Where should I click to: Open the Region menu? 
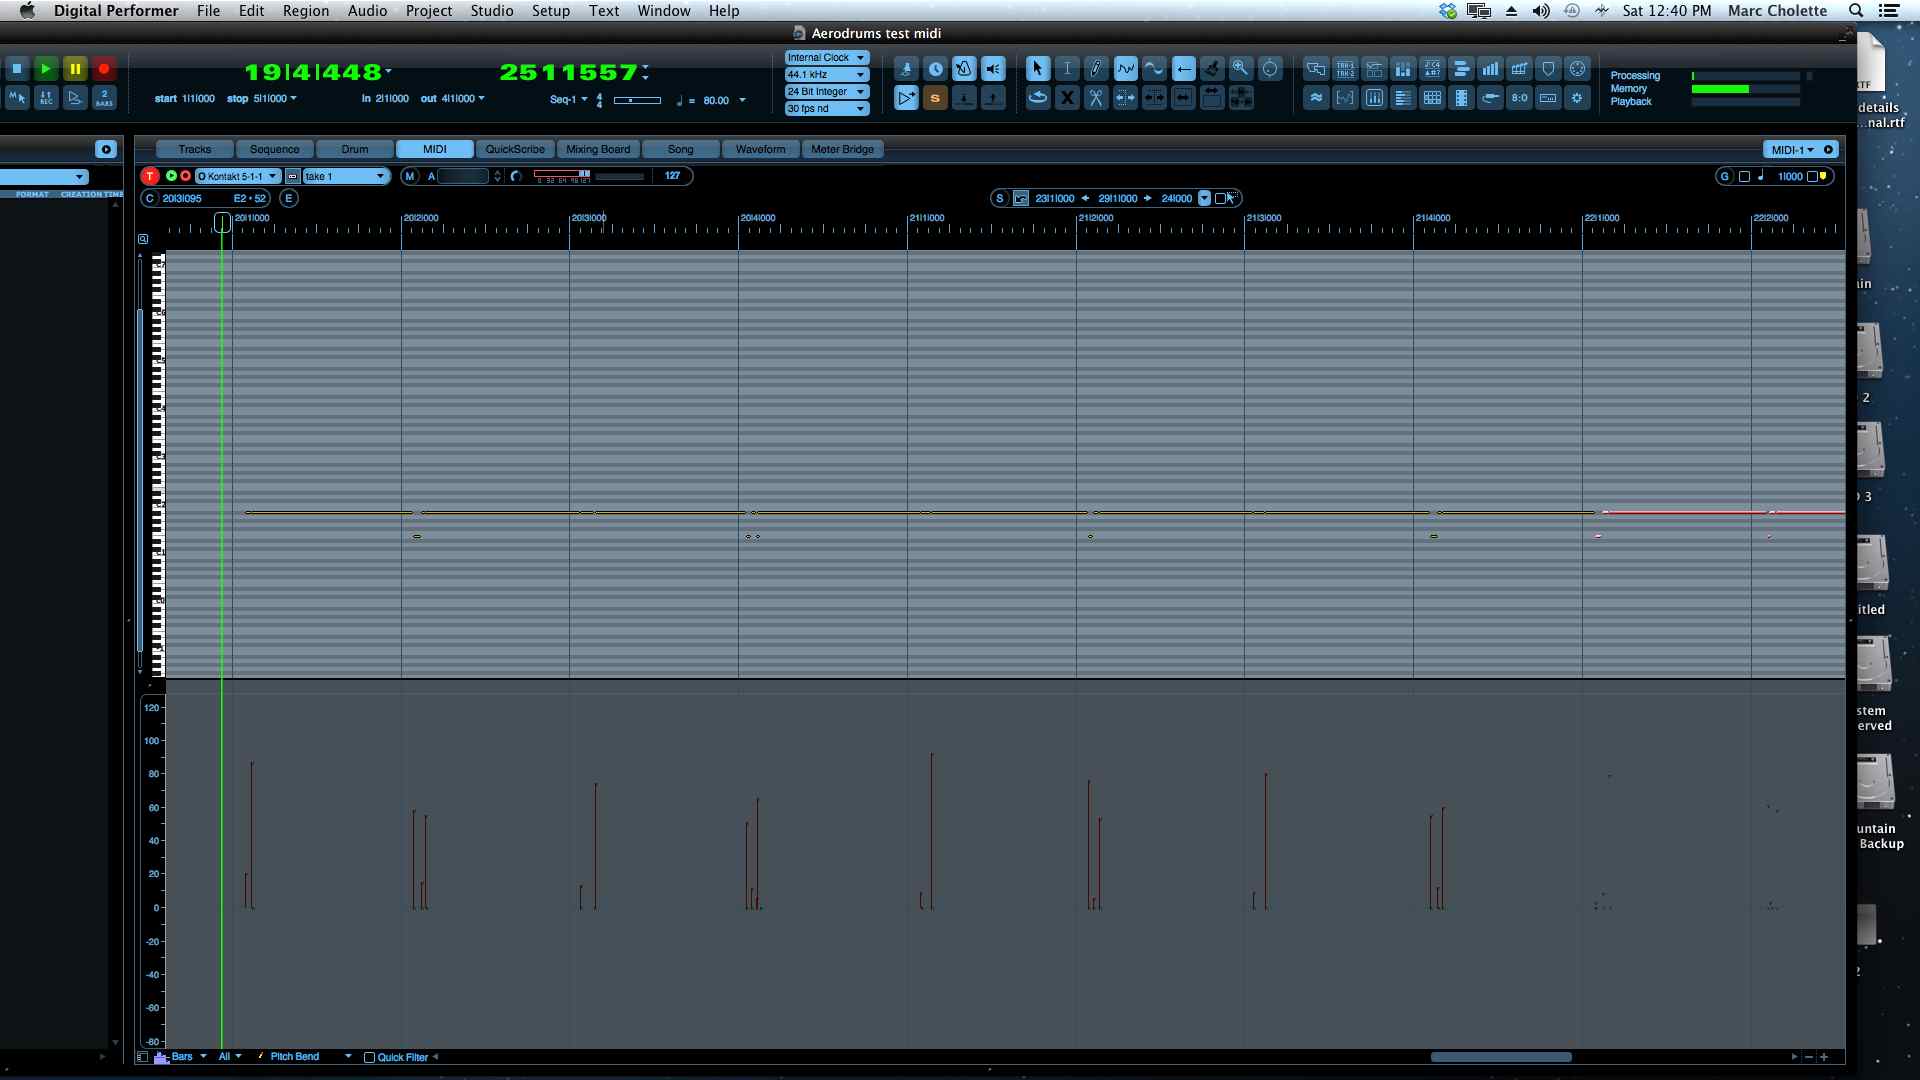306,11
